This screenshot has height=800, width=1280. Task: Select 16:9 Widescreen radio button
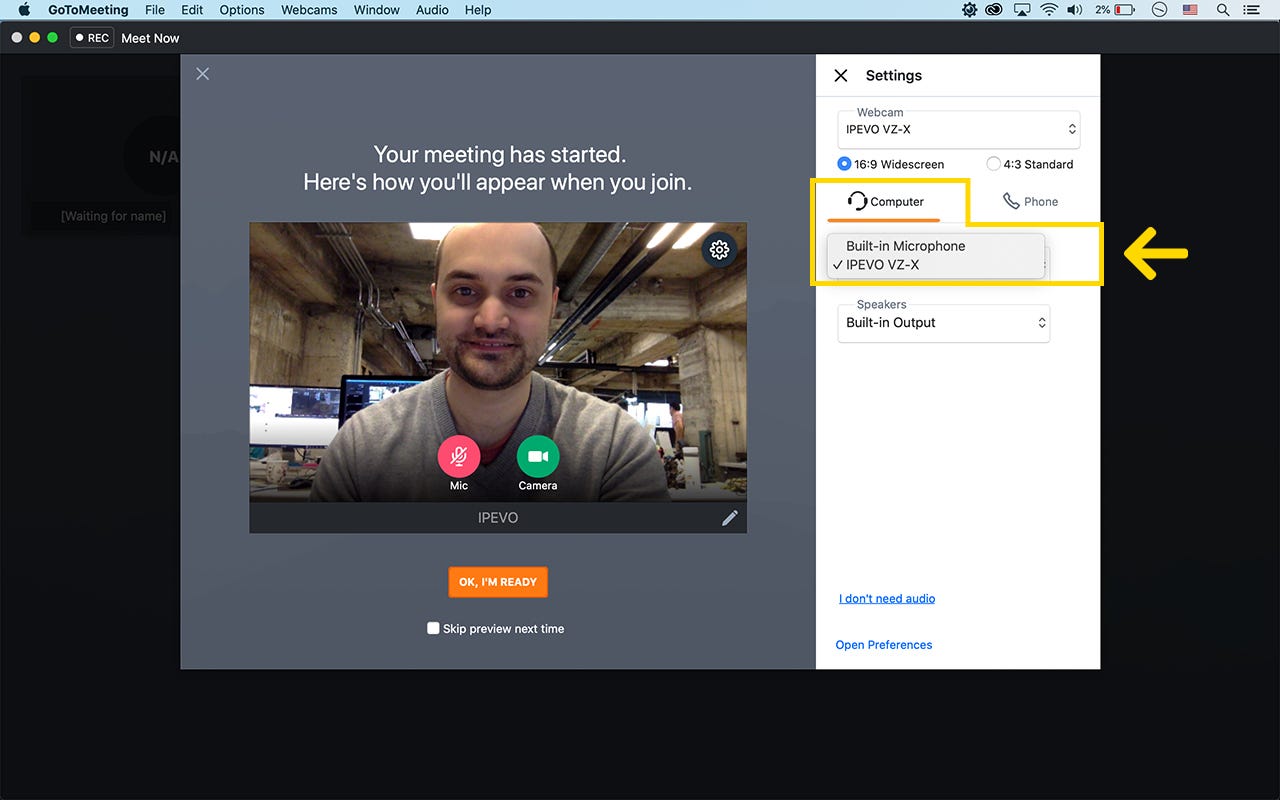coord(844,164)
